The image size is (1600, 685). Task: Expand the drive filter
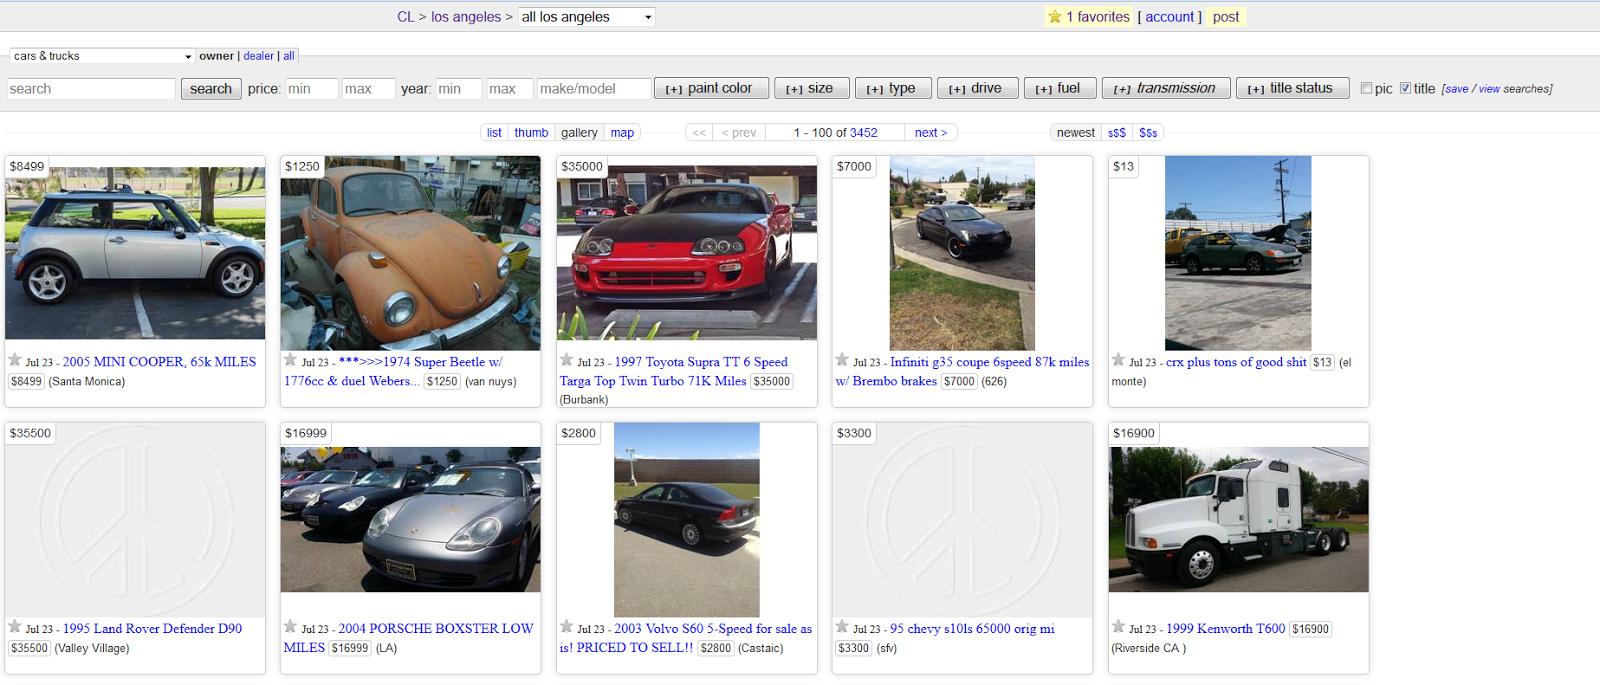[x=976, y=88]
